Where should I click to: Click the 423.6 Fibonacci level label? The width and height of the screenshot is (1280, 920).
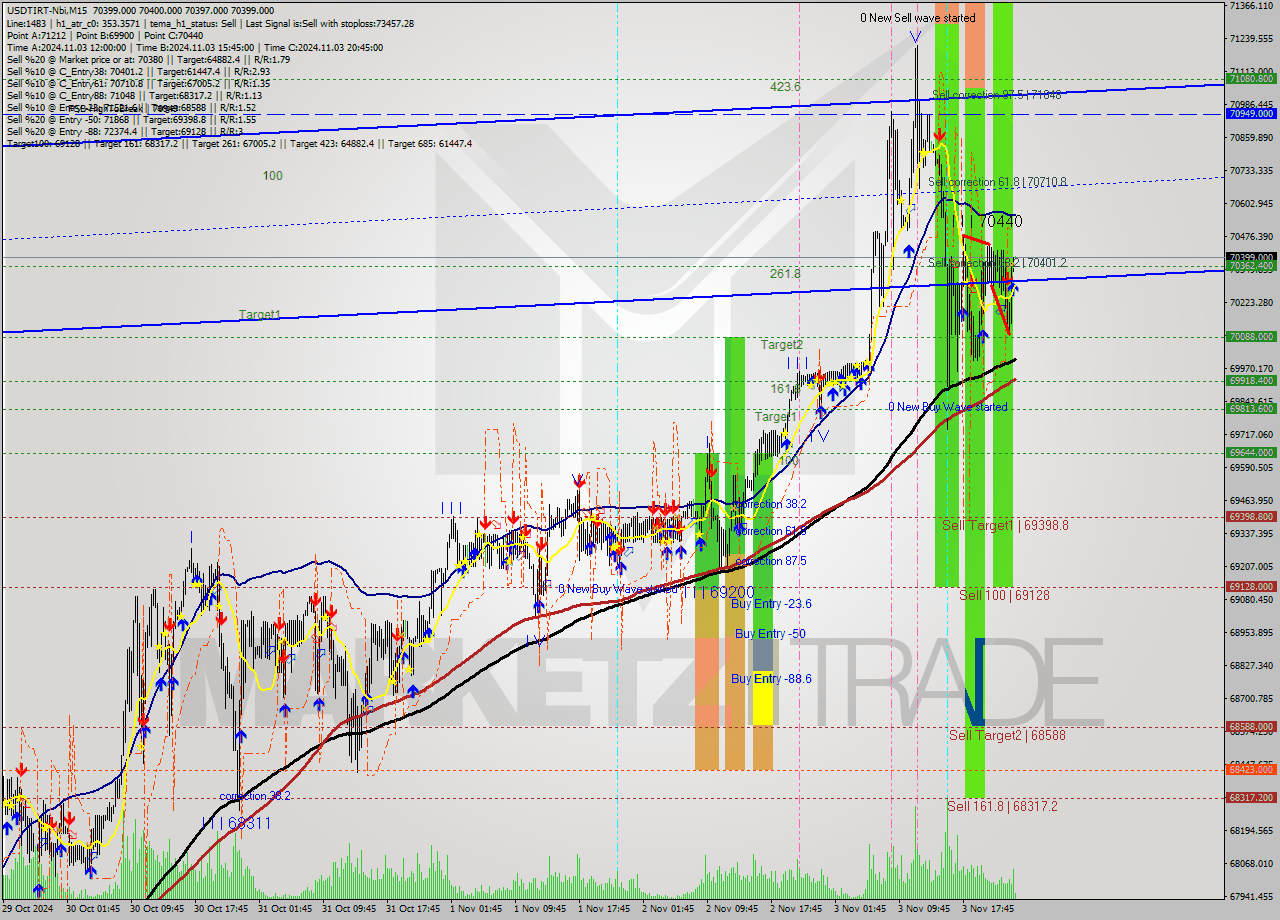point(785,87)
